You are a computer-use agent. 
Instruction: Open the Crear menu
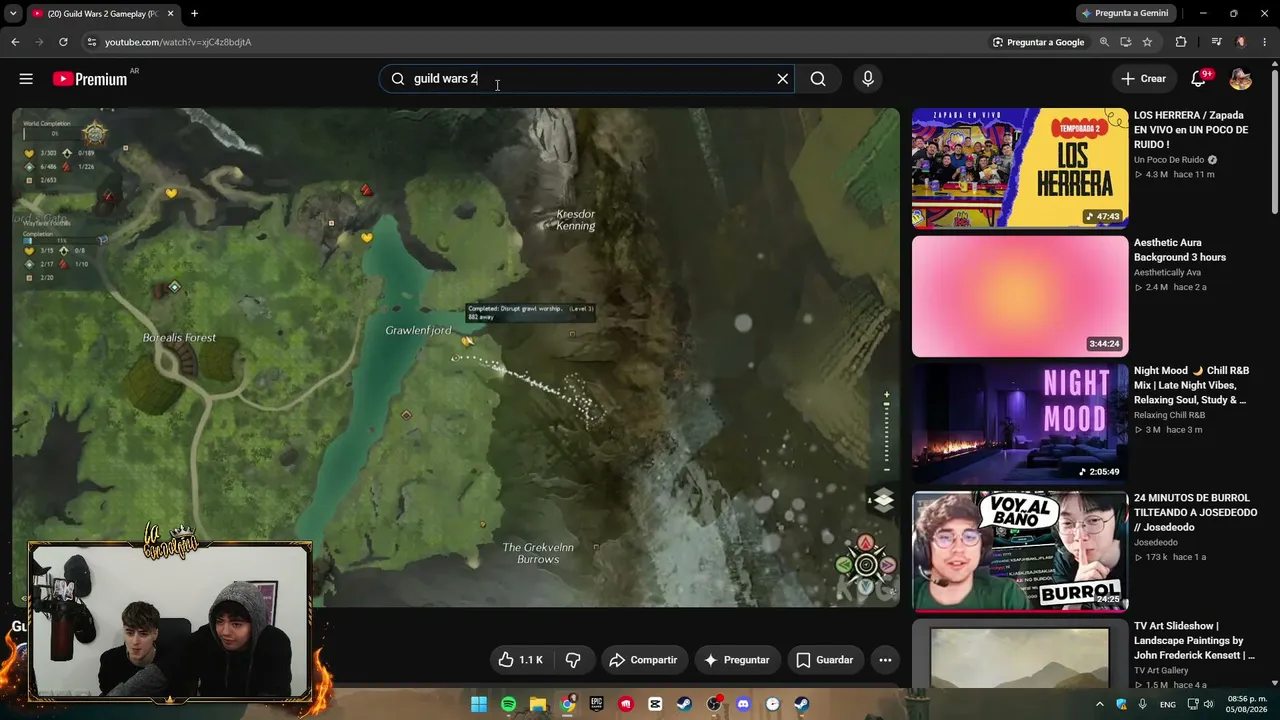point(1143,79)
